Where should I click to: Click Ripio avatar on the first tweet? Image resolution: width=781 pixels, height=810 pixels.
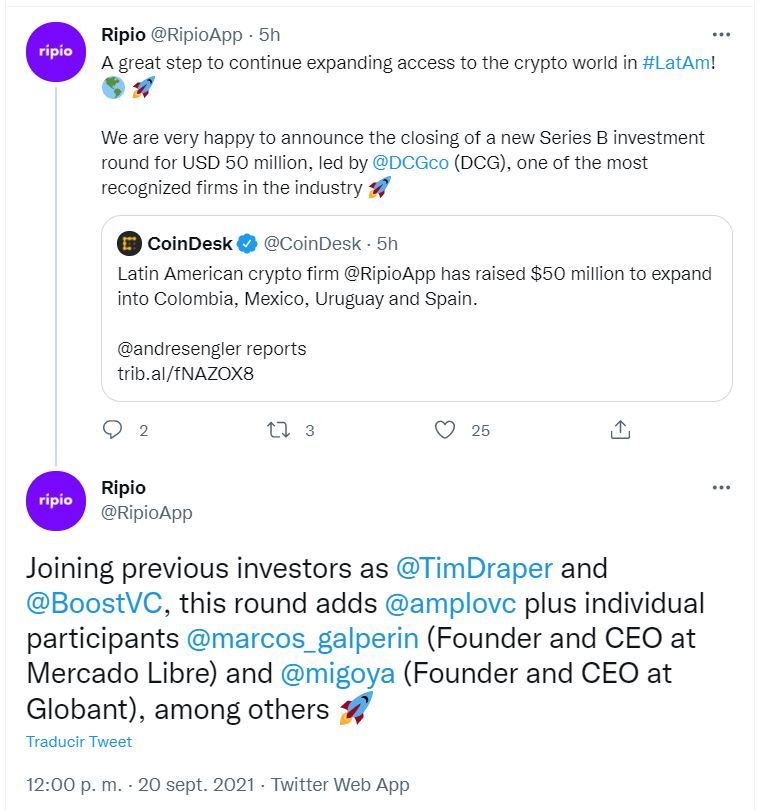click(56, 52)
